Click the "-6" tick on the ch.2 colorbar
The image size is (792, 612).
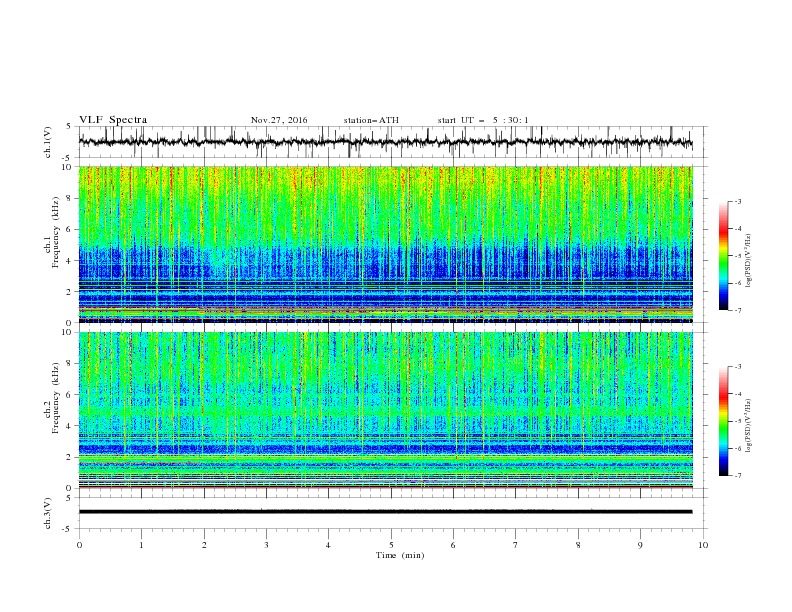point(738,448)
